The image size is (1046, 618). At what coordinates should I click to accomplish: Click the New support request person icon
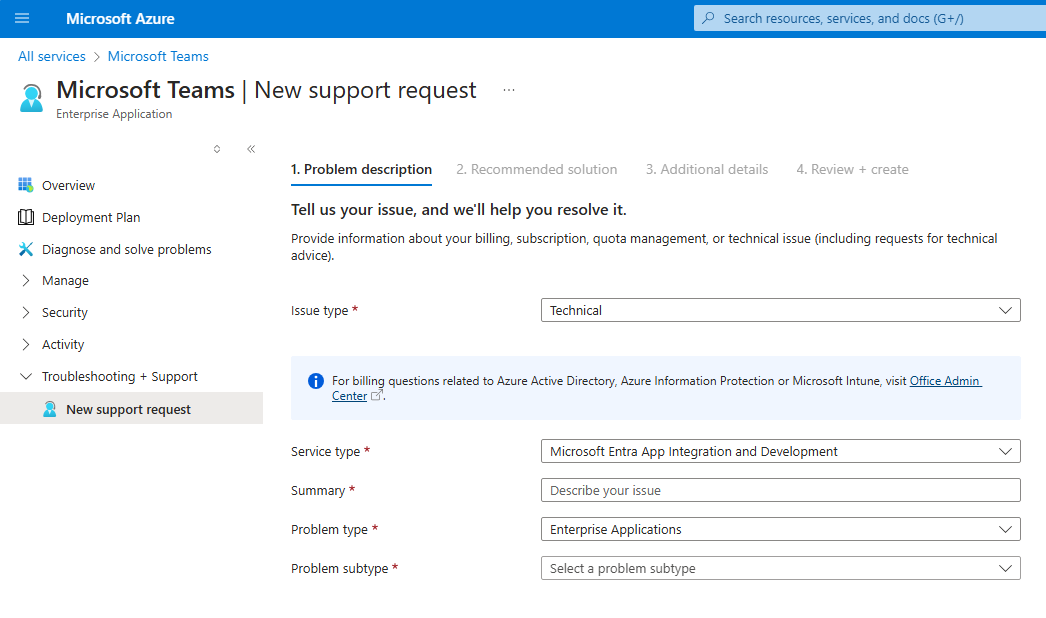tap(49, 409)
